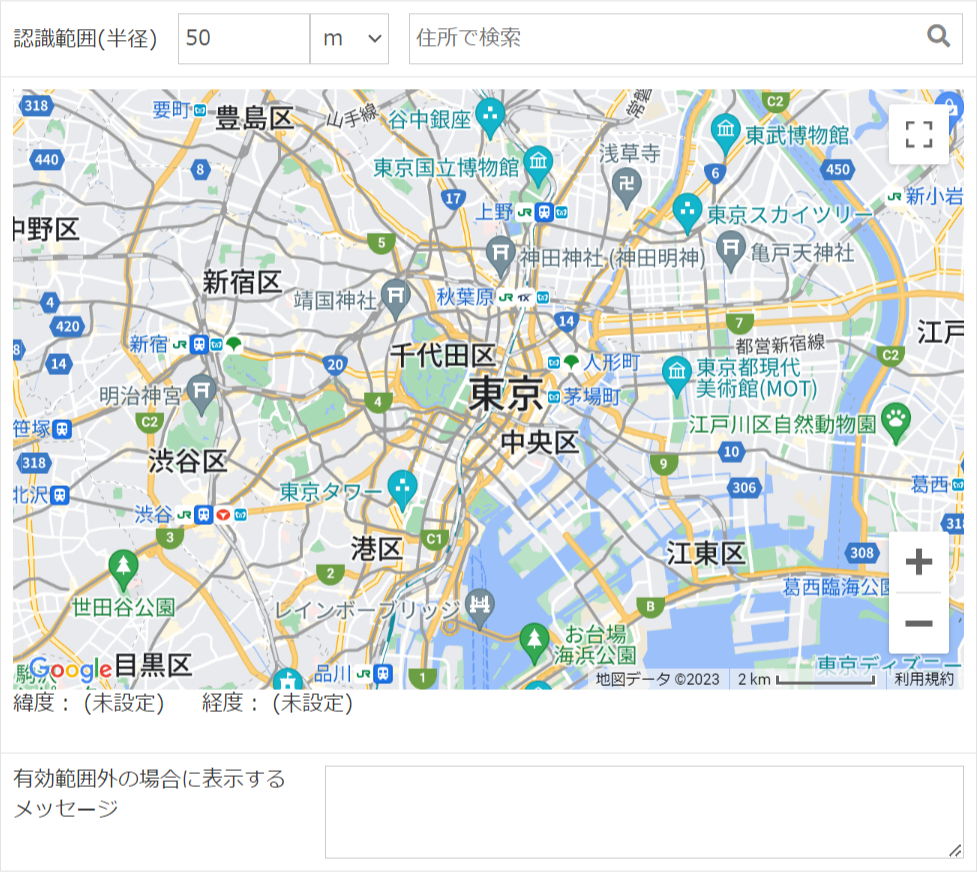Click the address search magnifier icon

click(x=938, y=36)
